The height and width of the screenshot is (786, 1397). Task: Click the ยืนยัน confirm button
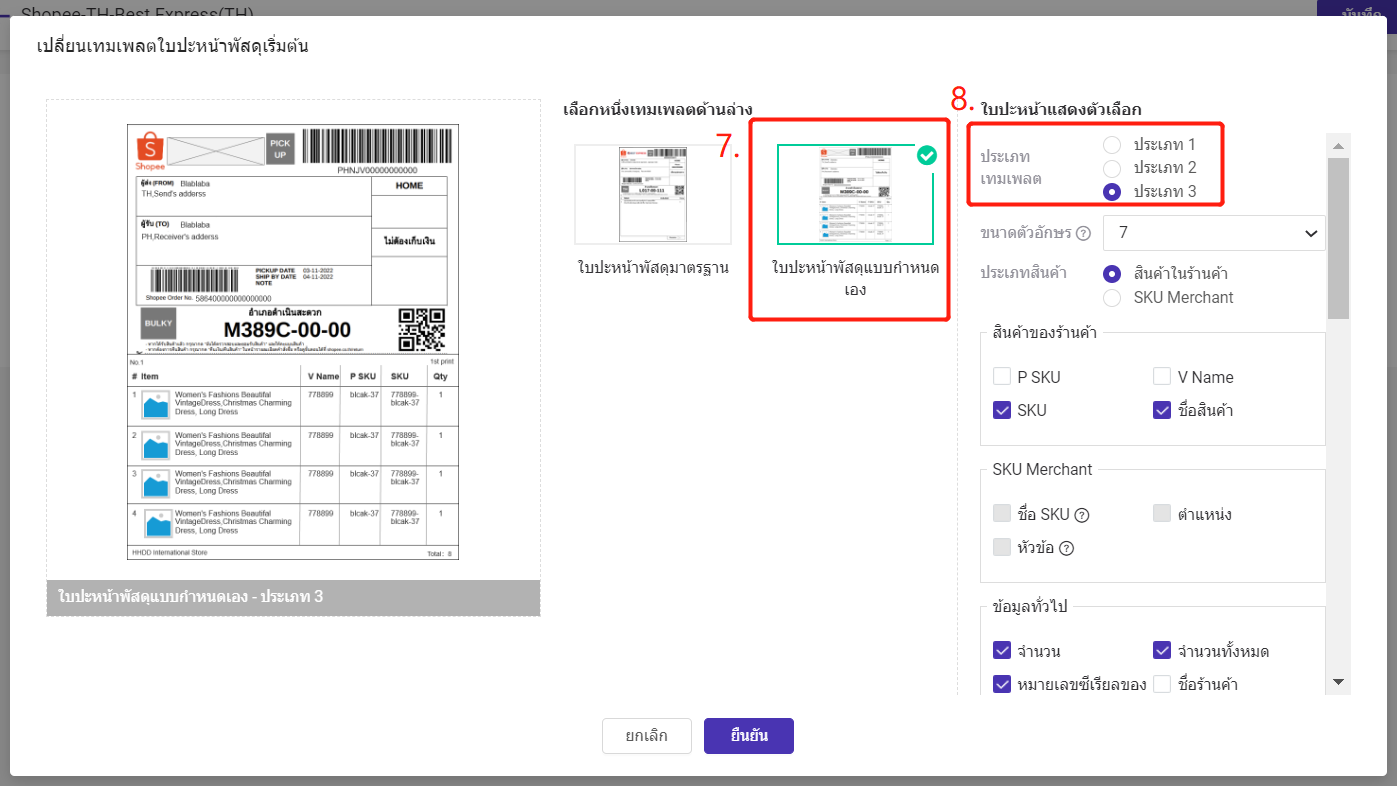click(749, 736)
